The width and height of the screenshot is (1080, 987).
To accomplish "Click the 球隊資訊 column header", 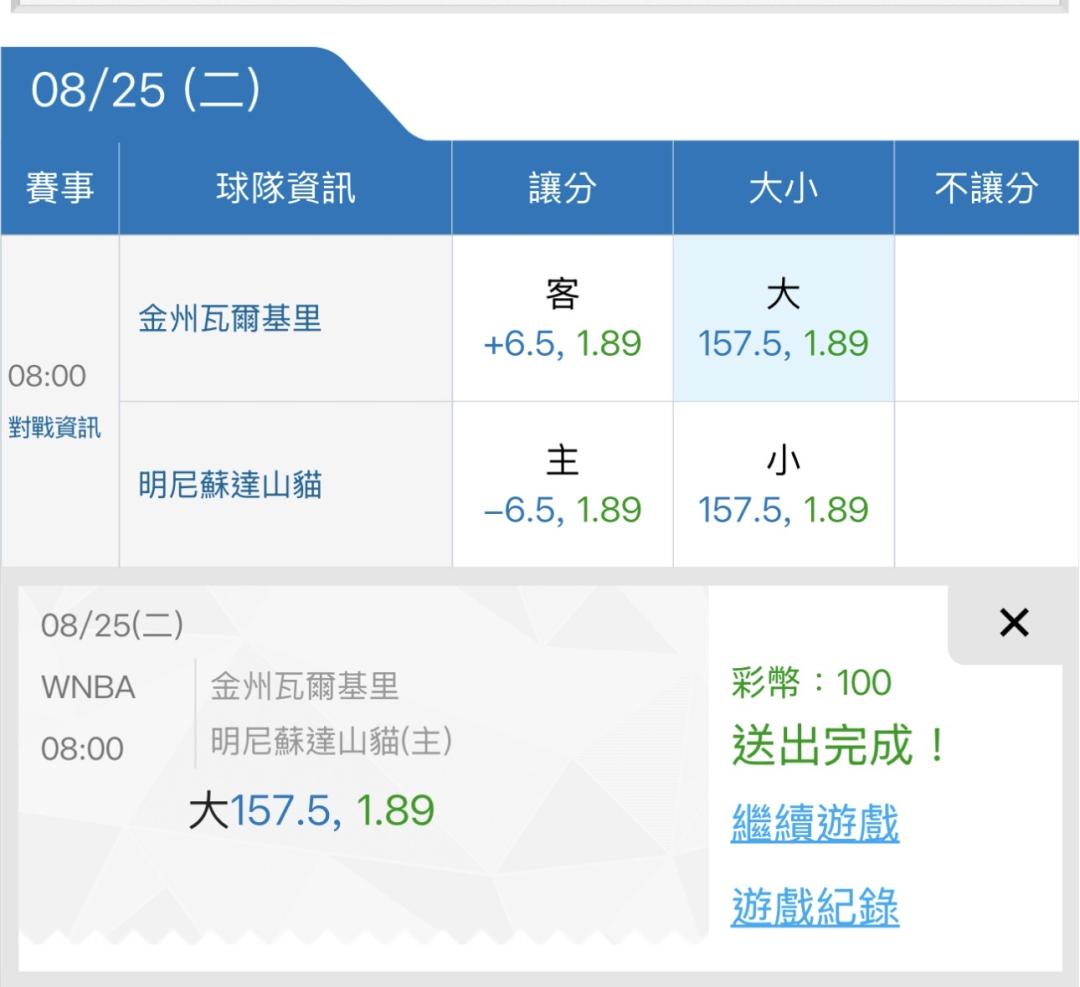I will 285,187.
